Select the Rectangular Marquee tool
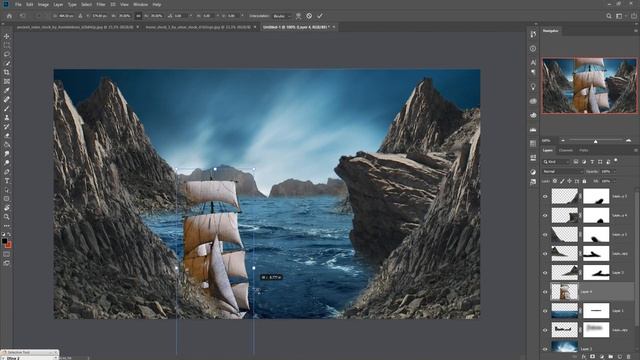Viewport: 640px width, 360px height. tap(7, 45)
